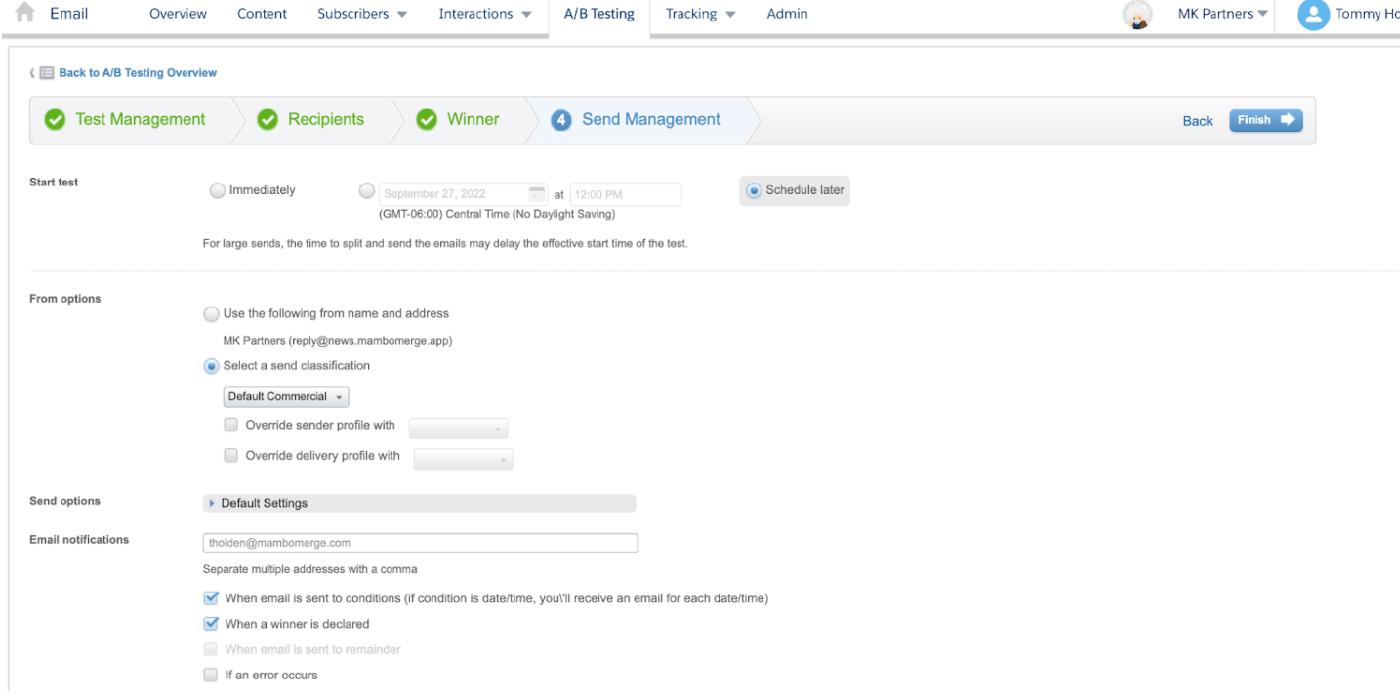The height and width of the screenshot is (697, 1400).
Task: Click the email notifications address field
Action: [x=420, y=543]
